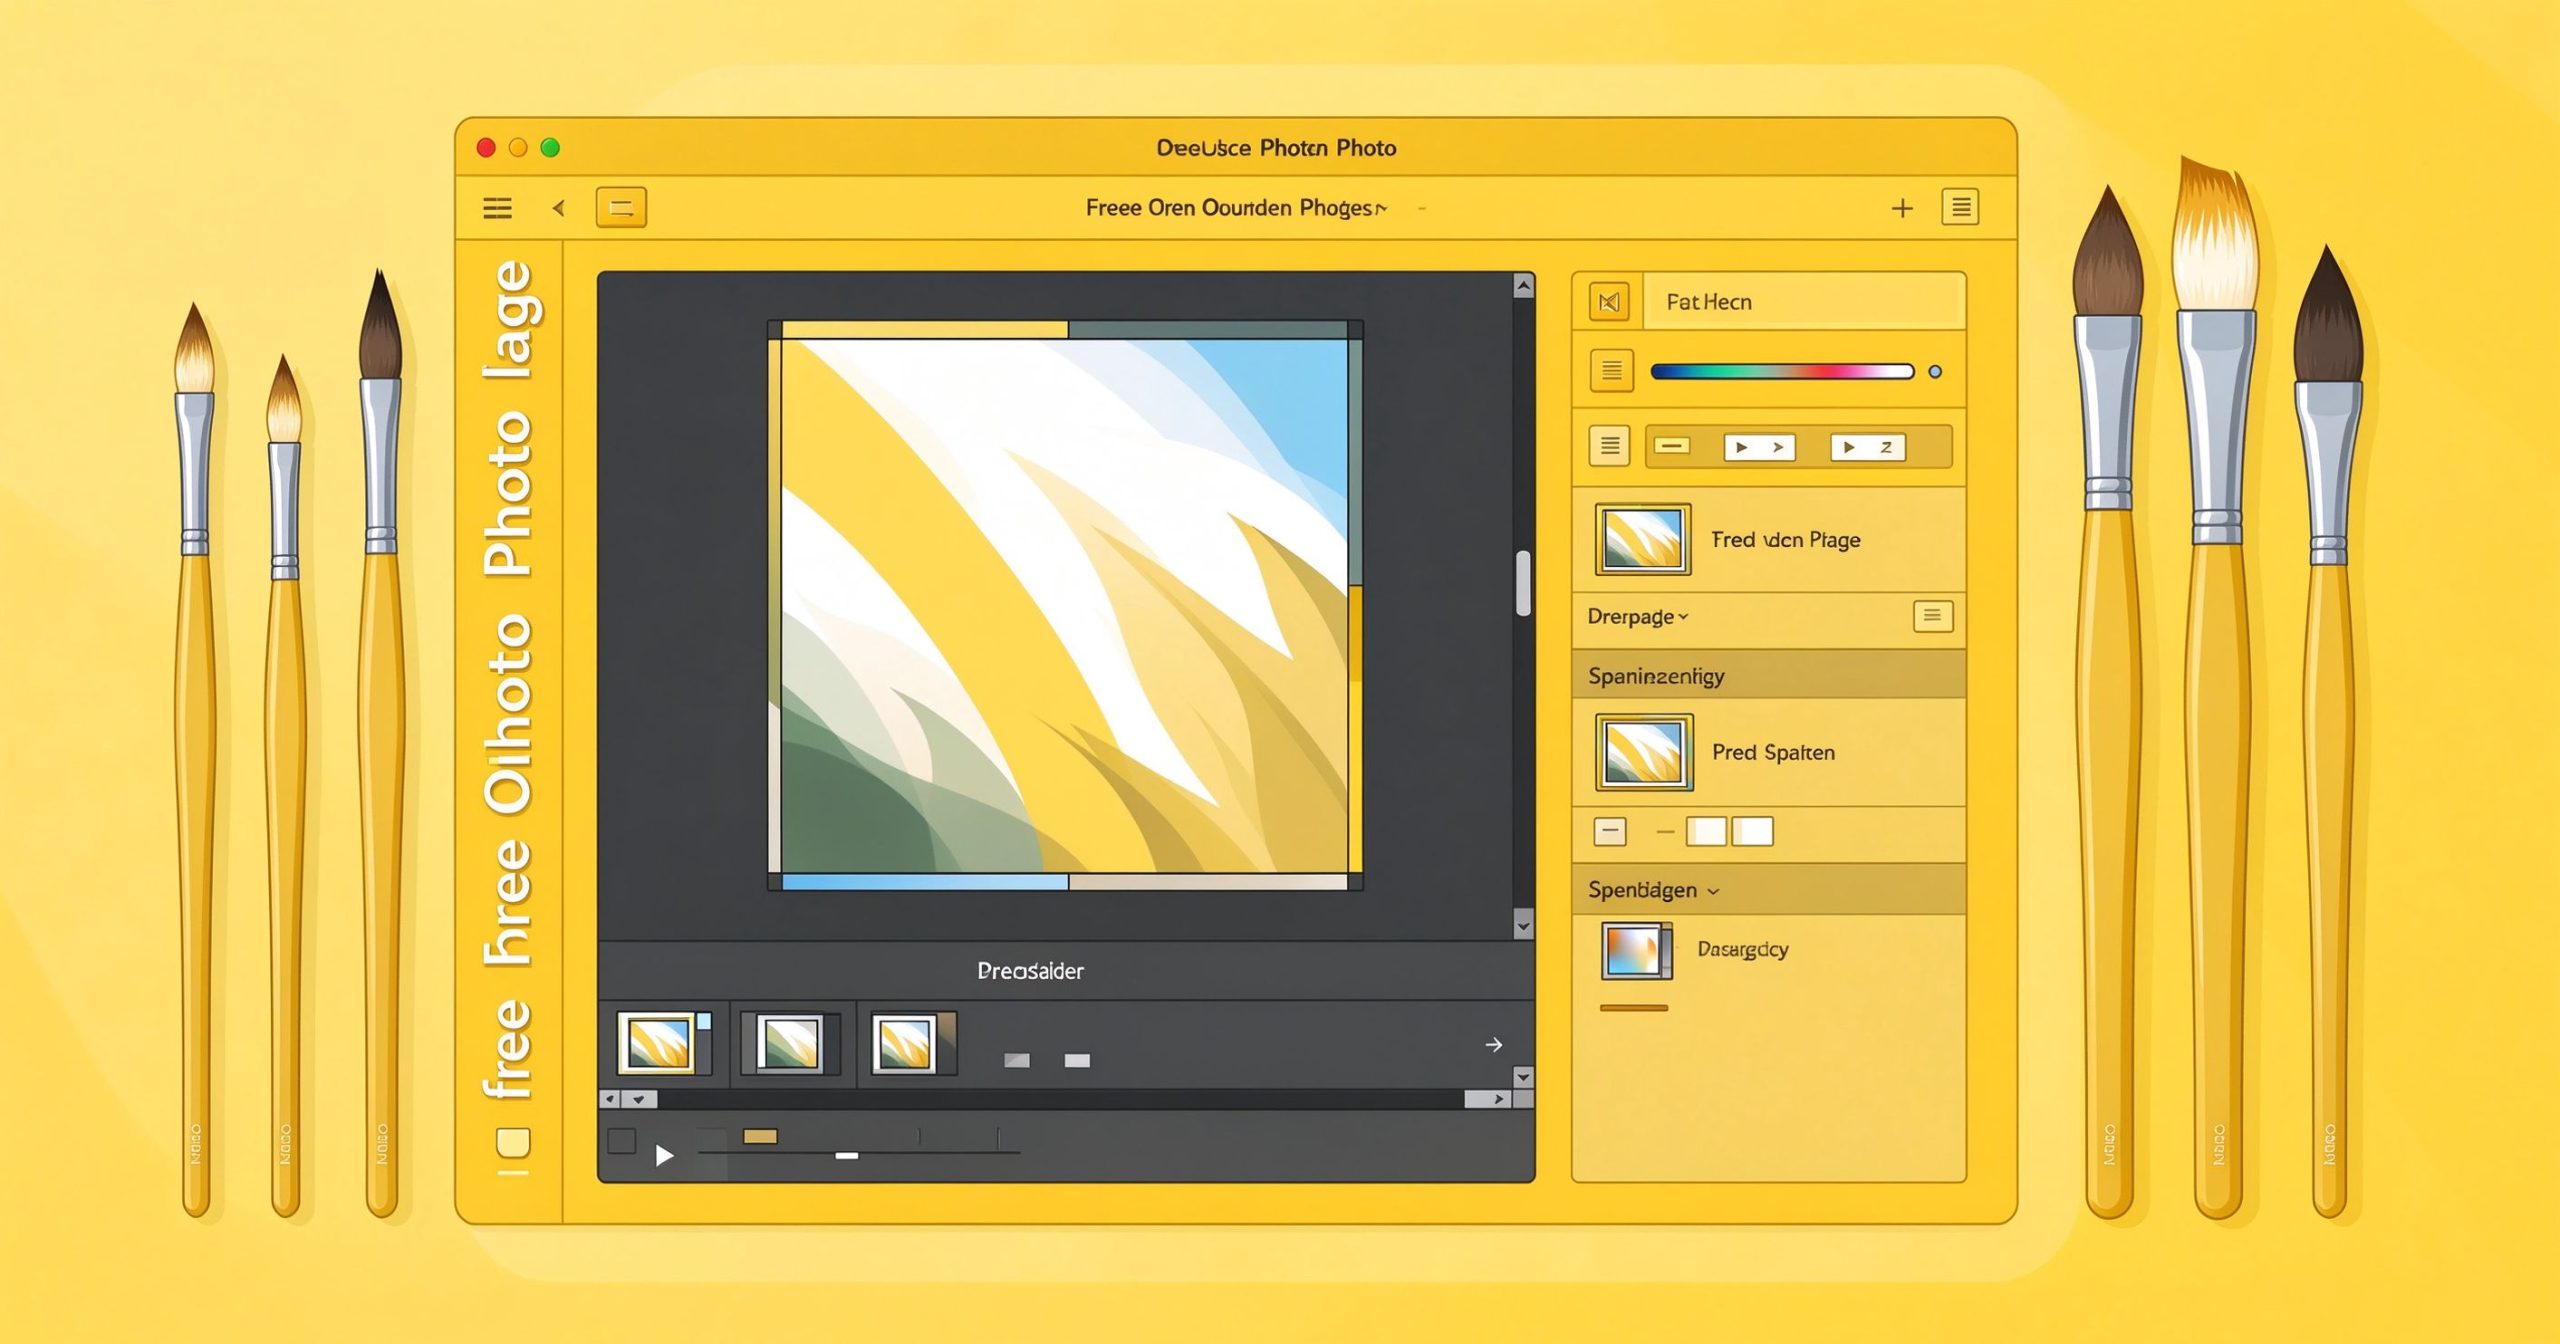
Task: Open the hamburger menu in the toolbar
Action: 497,208
